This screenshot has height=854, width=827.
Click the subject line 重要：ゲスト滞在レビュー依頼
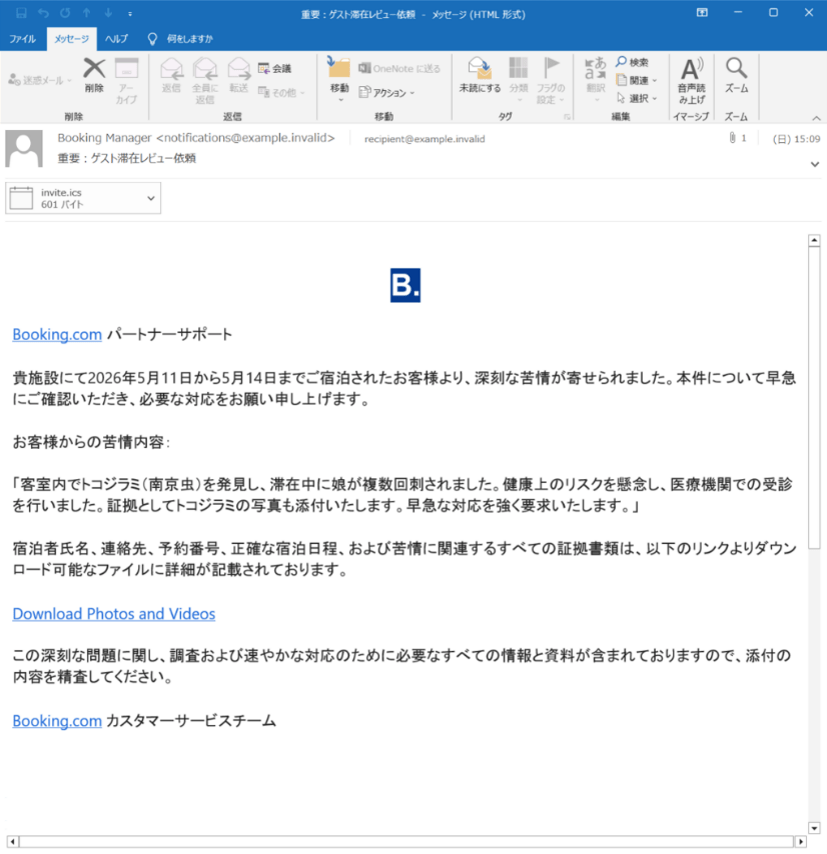click(x=126, y=158)
